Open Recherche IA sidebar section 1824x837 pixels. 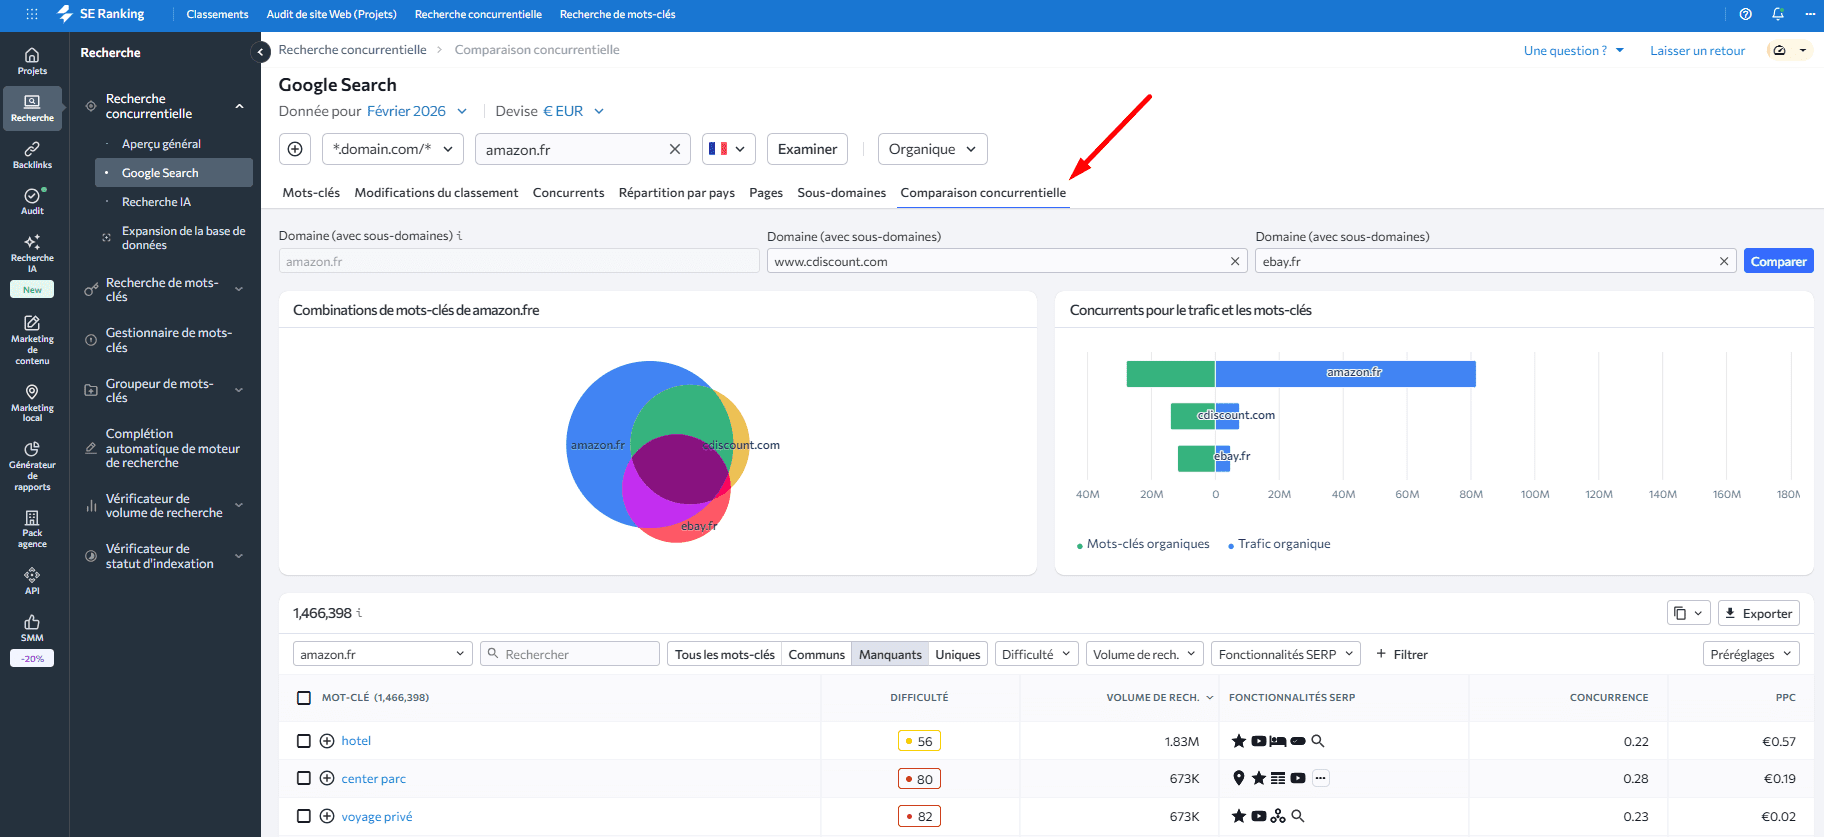(32, 253)
